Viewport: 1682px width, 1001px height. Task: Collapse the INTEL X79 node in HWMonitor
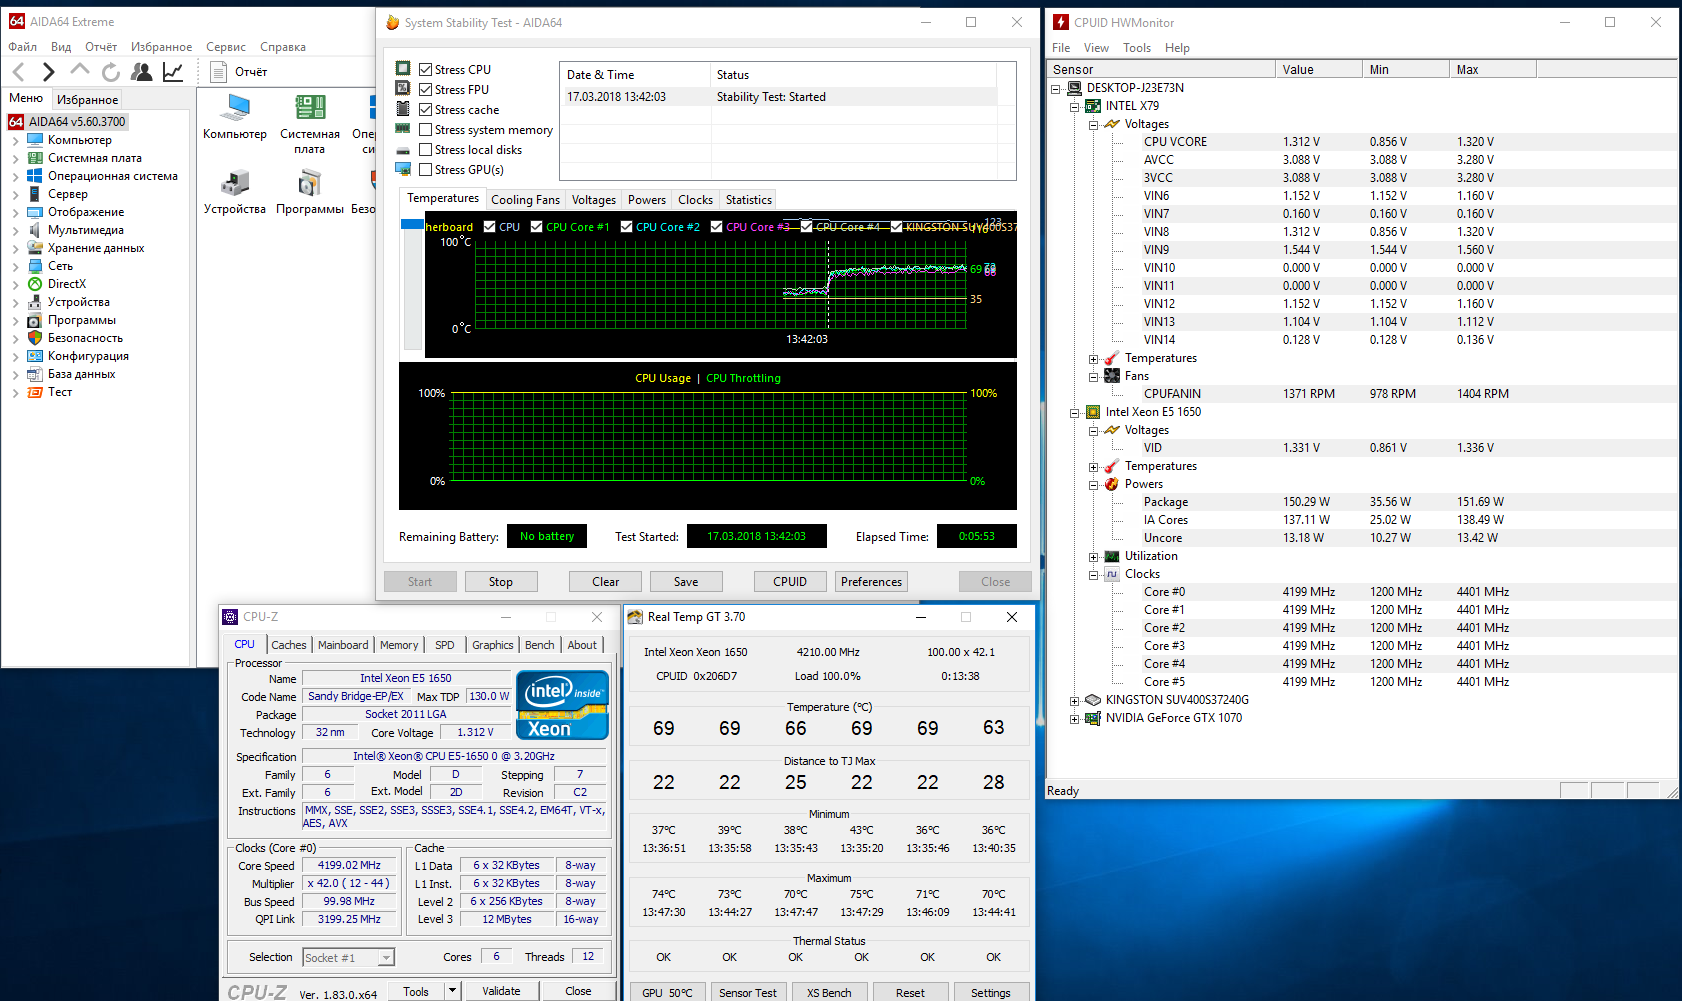tap(1075, 106)
